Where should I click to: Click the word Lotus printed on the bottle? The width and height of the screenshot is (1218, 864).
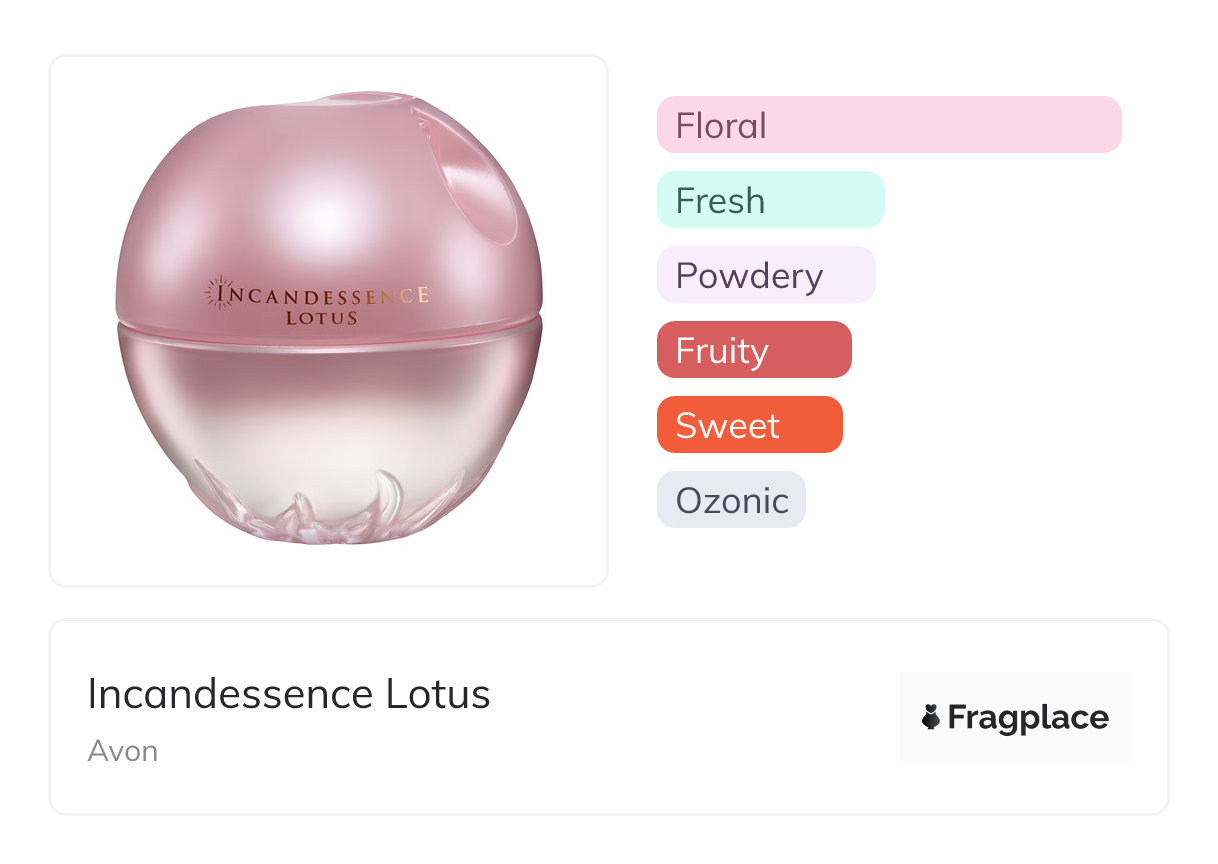321,318
